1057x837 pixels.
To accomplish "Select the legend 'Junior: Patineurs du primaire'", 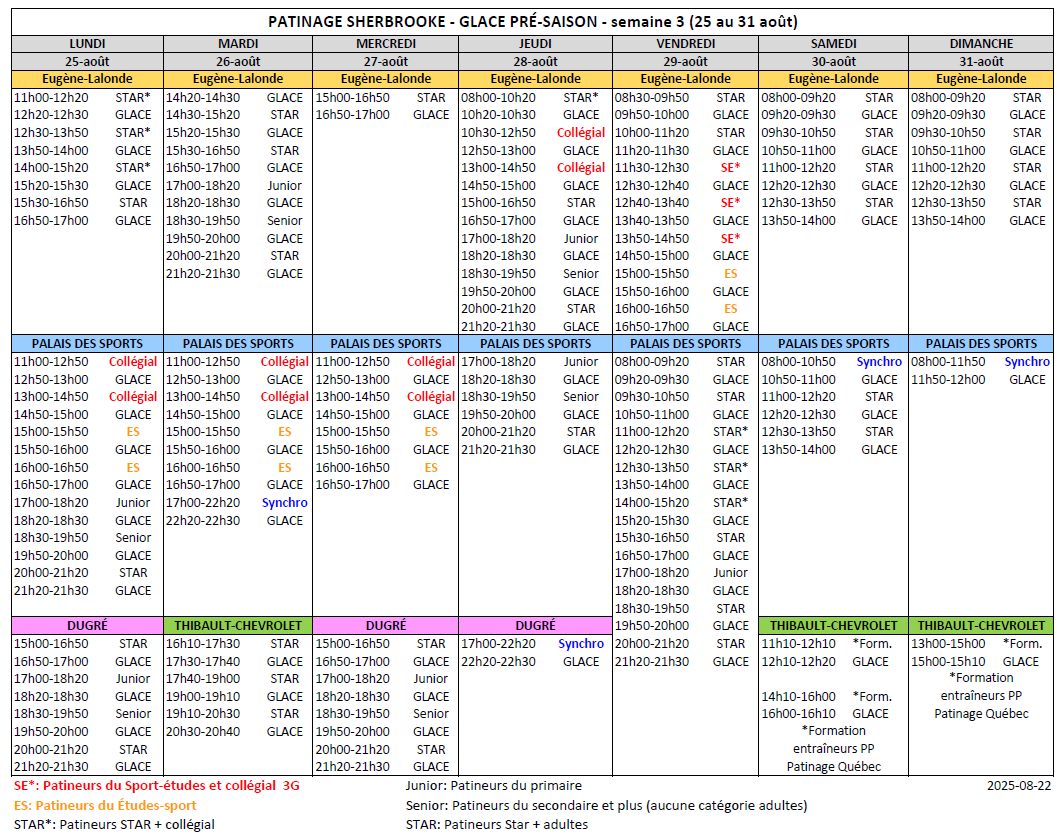I will (x=493, y=786).
